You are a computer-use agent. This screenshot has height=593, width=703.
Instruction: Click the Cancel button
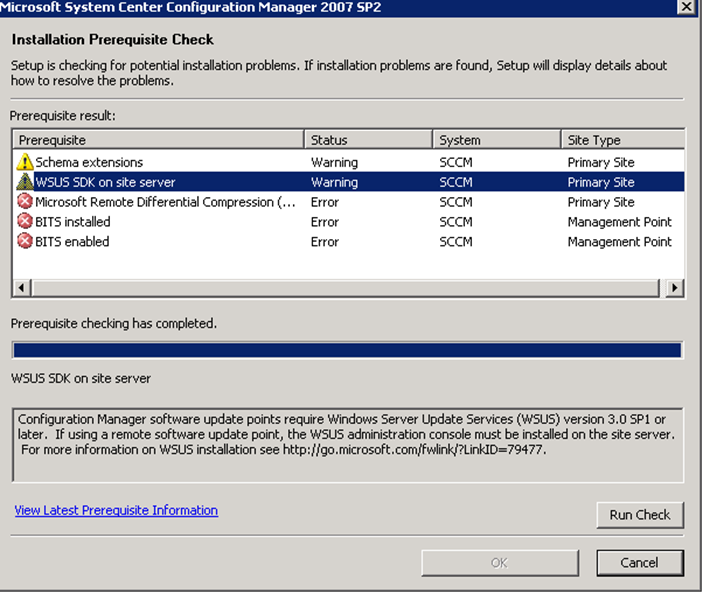(x=640, y=563)
